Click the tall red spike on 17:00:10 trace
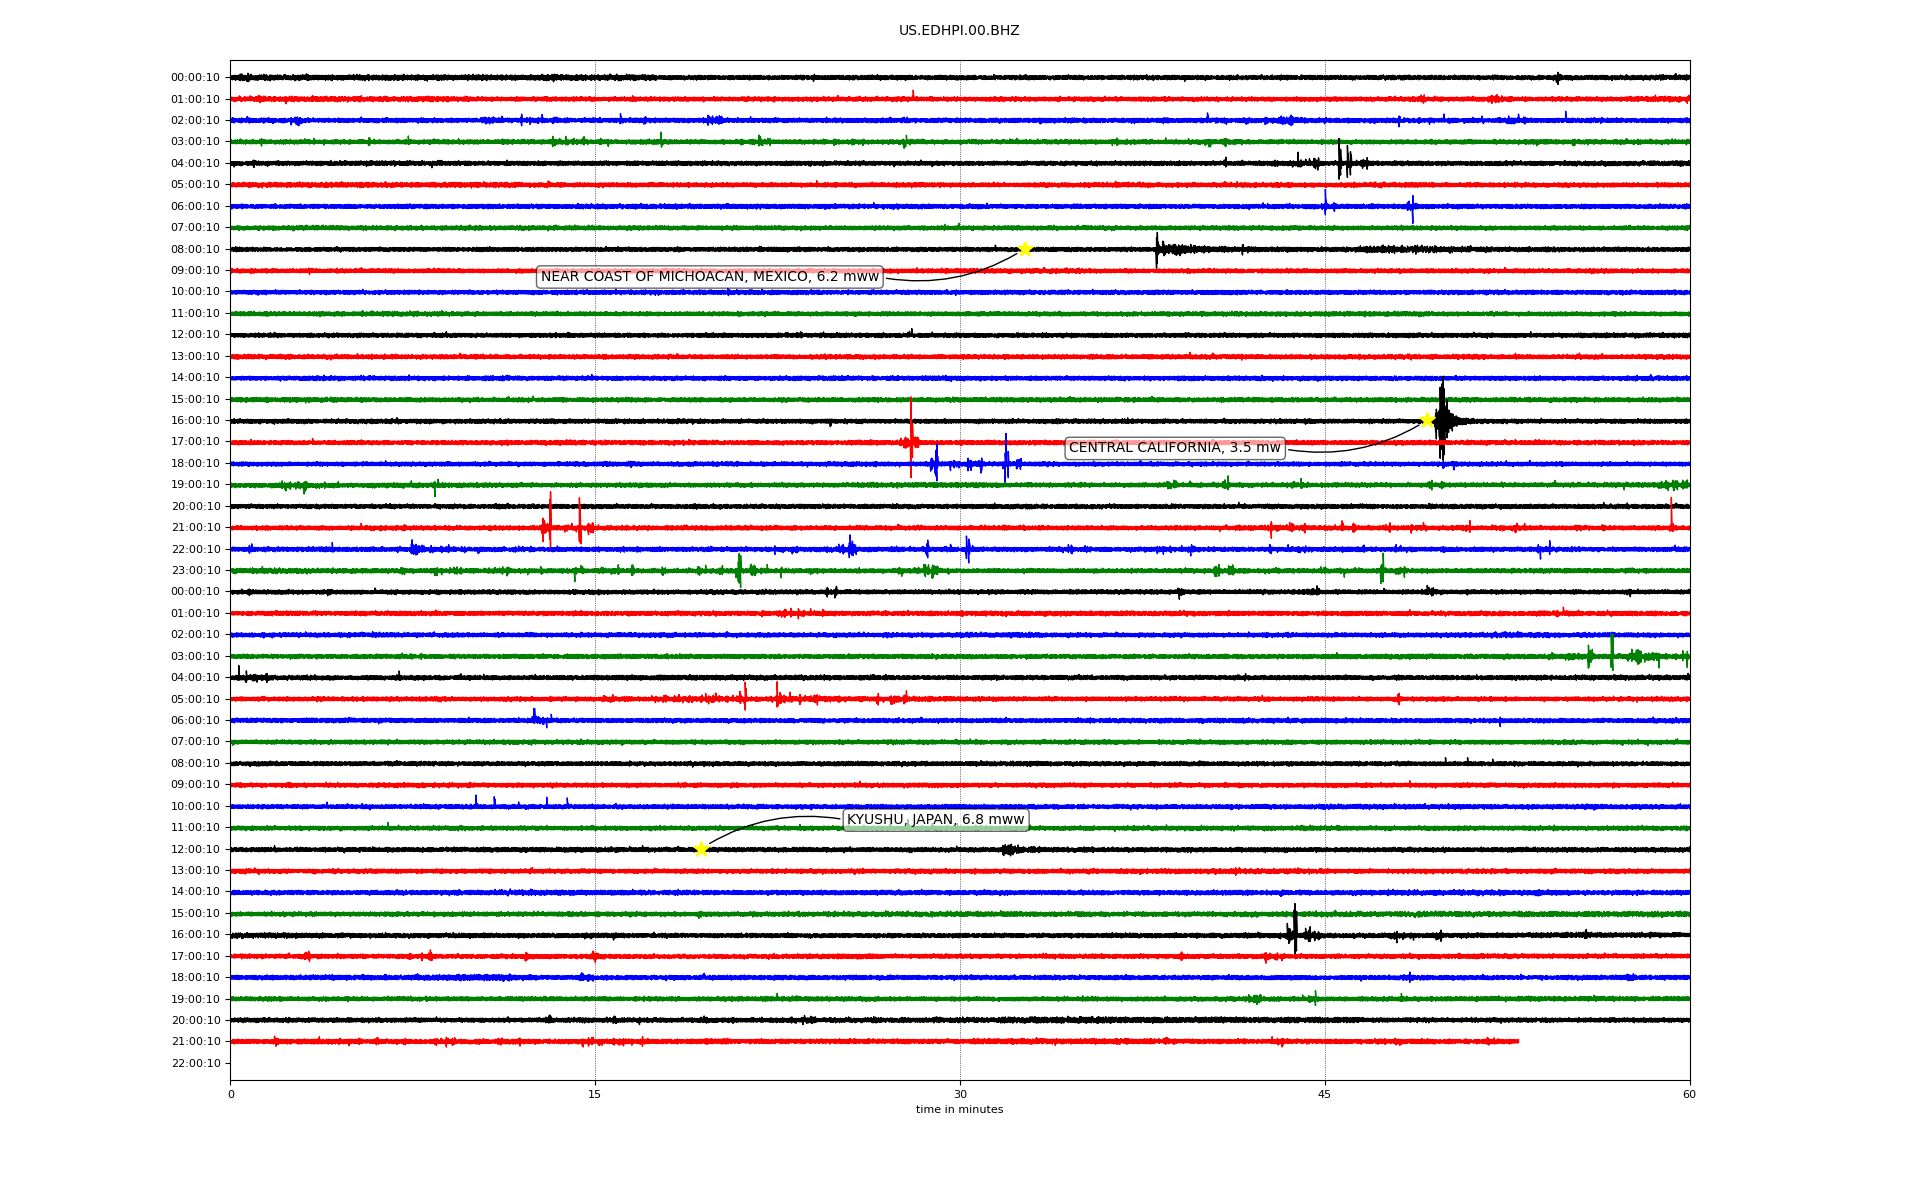The width and height of the screenshot is (1920, 1200). [911, 435]
